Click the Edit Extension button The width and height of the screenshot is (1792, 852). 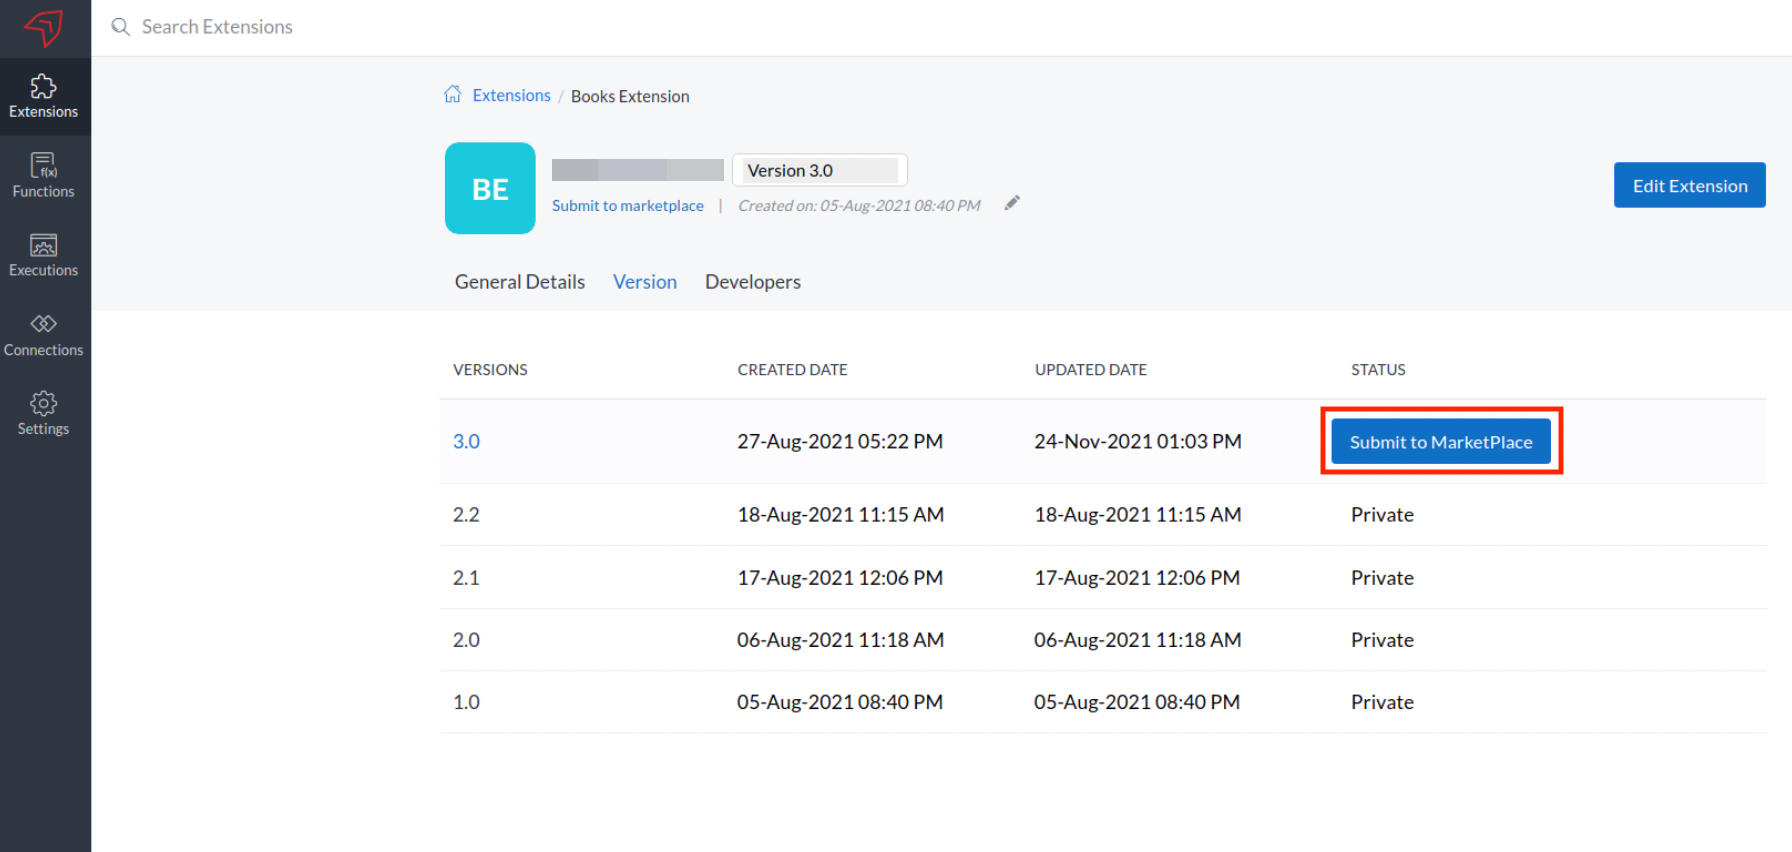(x=1689, y=185)
